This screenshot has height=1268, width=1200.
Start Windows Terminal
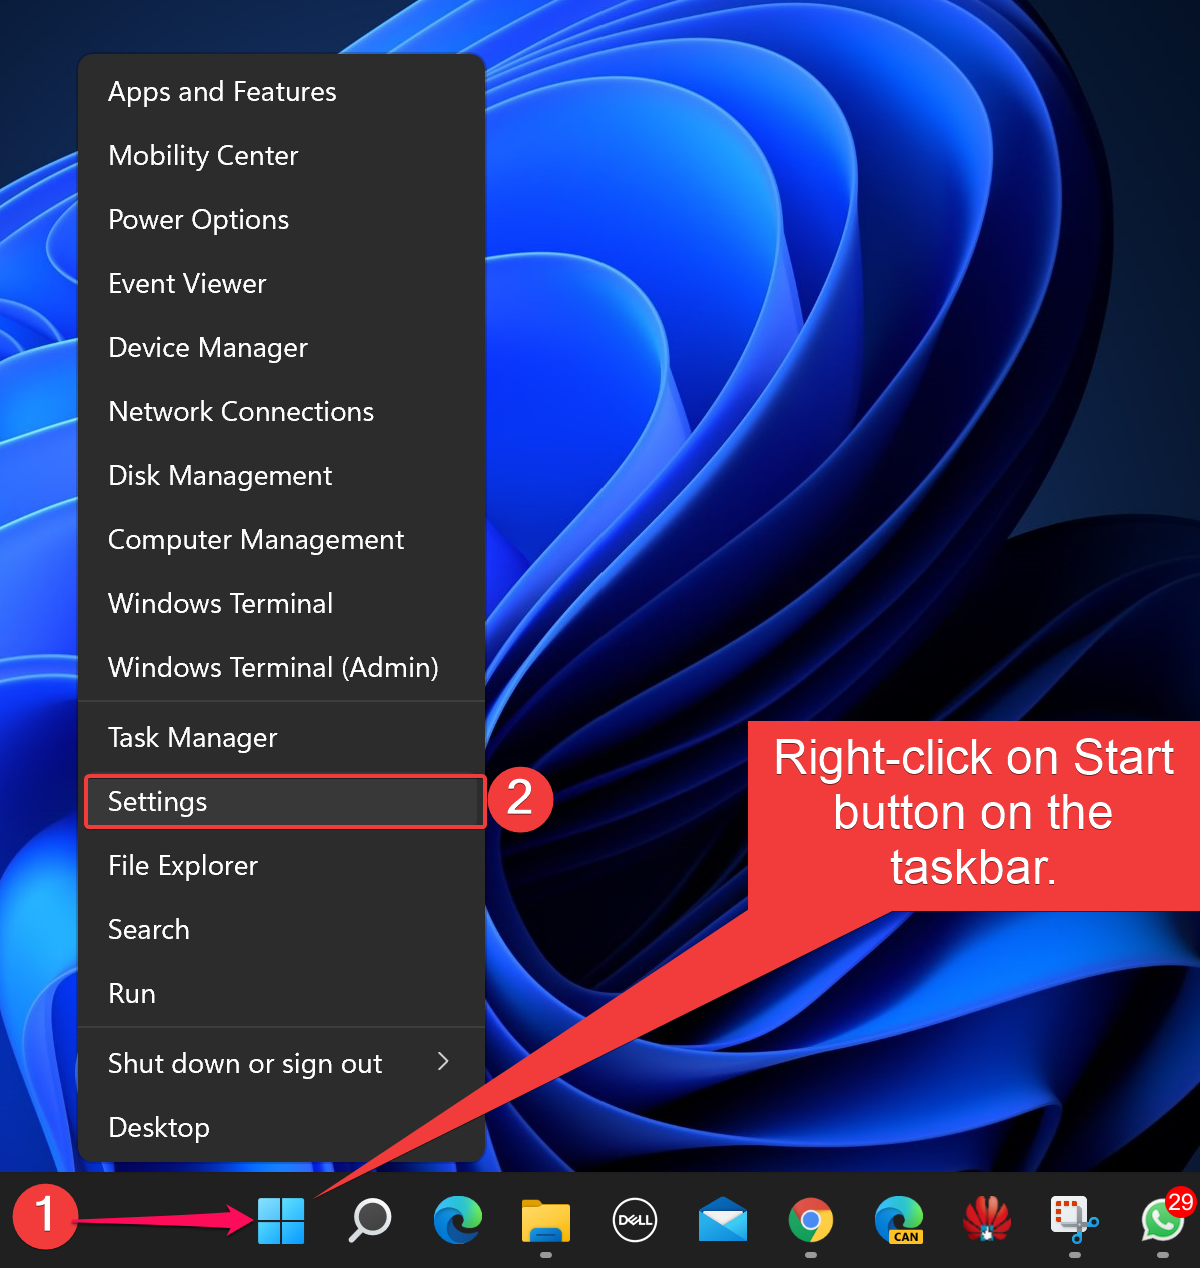point(281,604)
